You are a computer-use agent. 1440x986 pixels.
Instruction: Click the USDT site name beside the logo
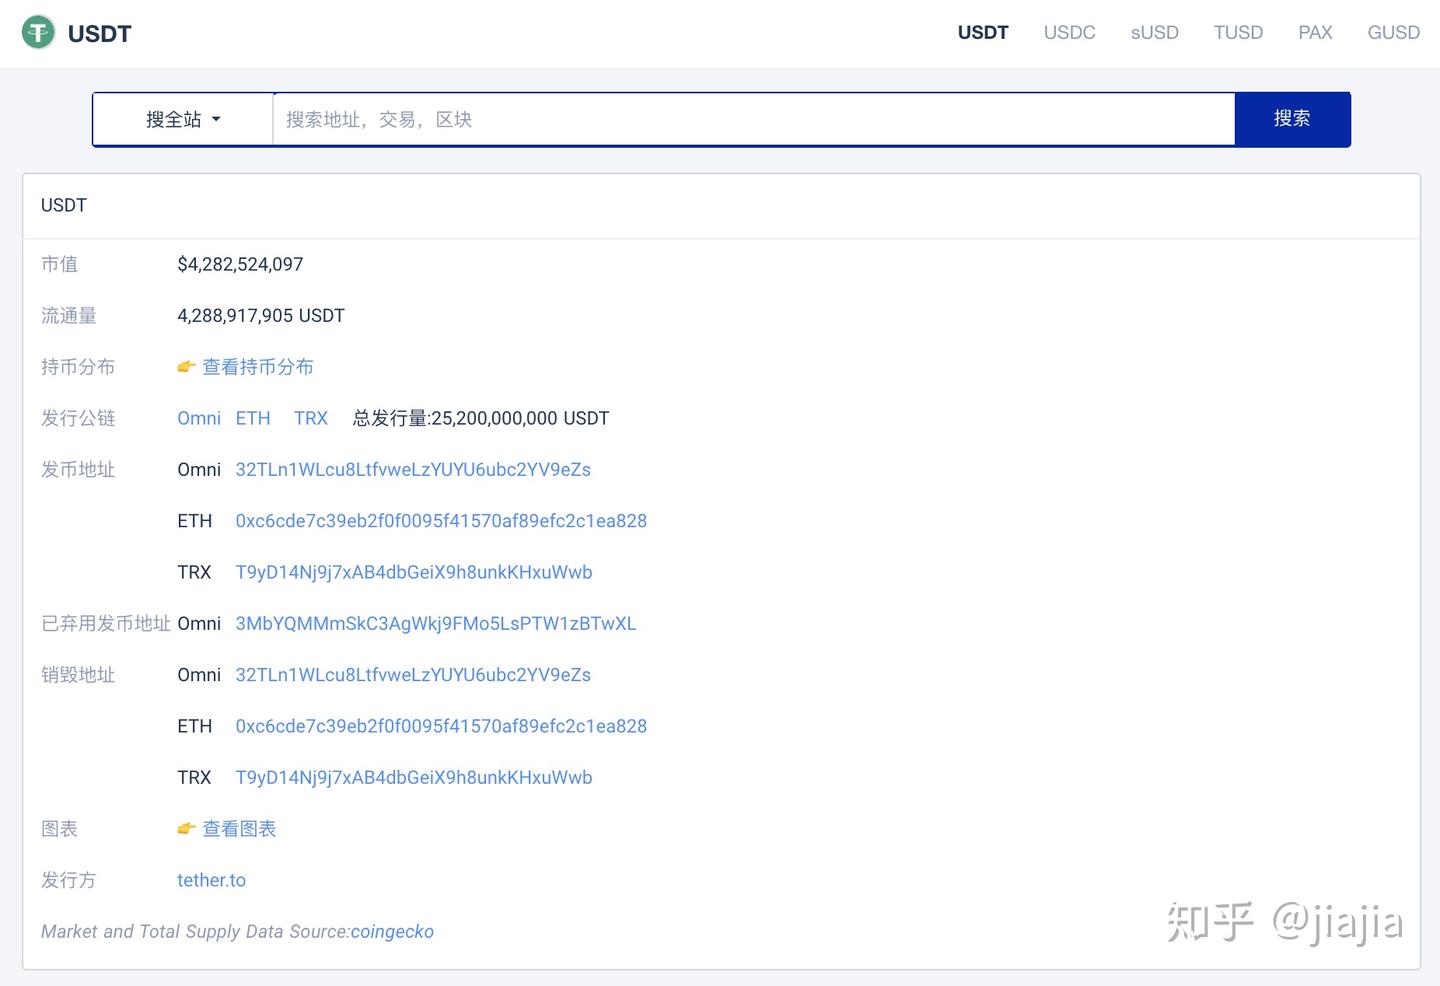click(x=100, y=34)
